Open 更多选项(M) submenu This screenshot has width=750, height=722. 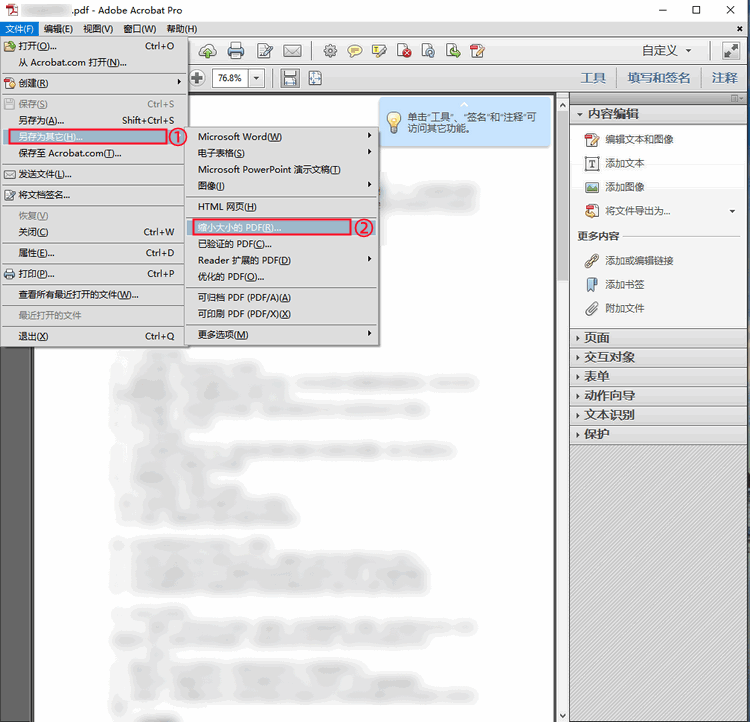pyautogui.click(x=281, y=334)
